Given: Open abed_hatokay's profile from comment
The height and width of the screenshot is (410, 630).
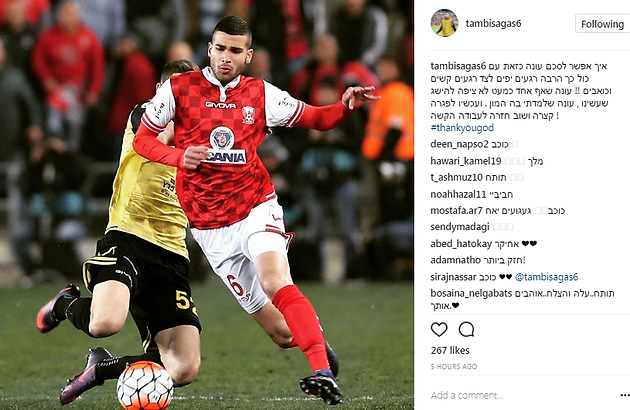Looking at the screenshot, I should coord(461,244).
